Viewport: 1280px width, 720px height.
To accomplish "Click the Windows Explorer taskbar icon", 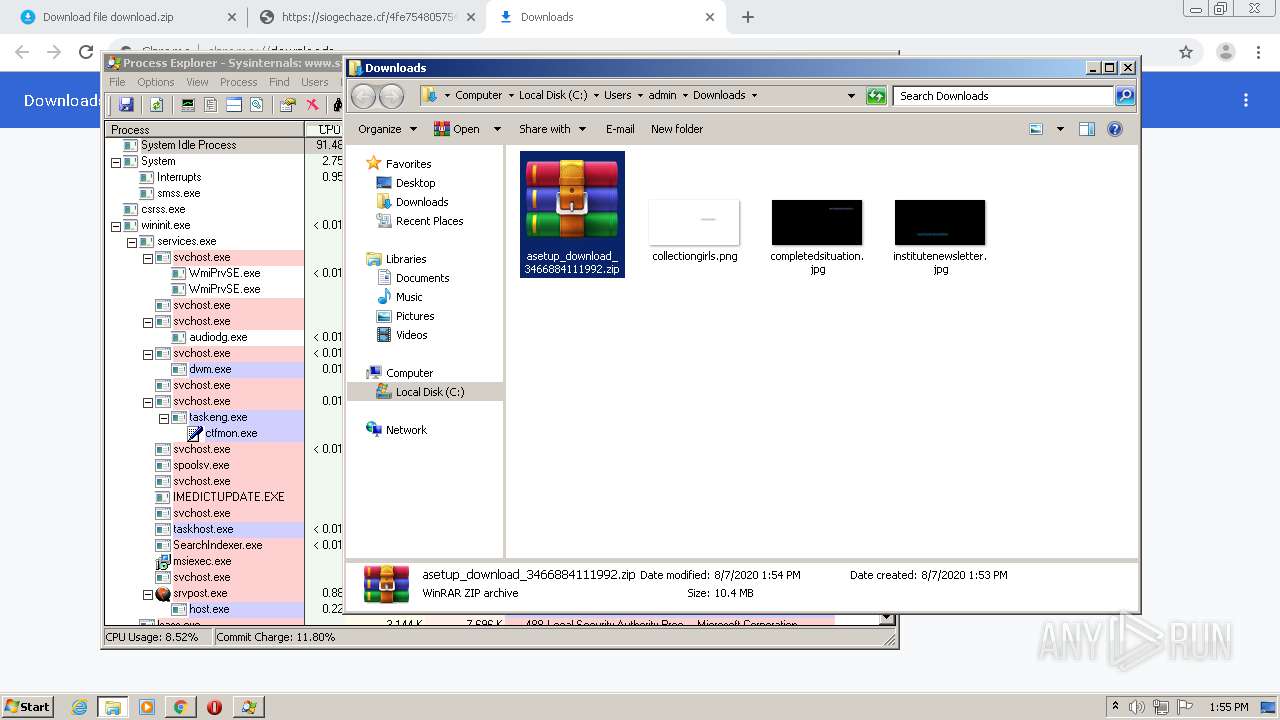I will coord(113,707).
